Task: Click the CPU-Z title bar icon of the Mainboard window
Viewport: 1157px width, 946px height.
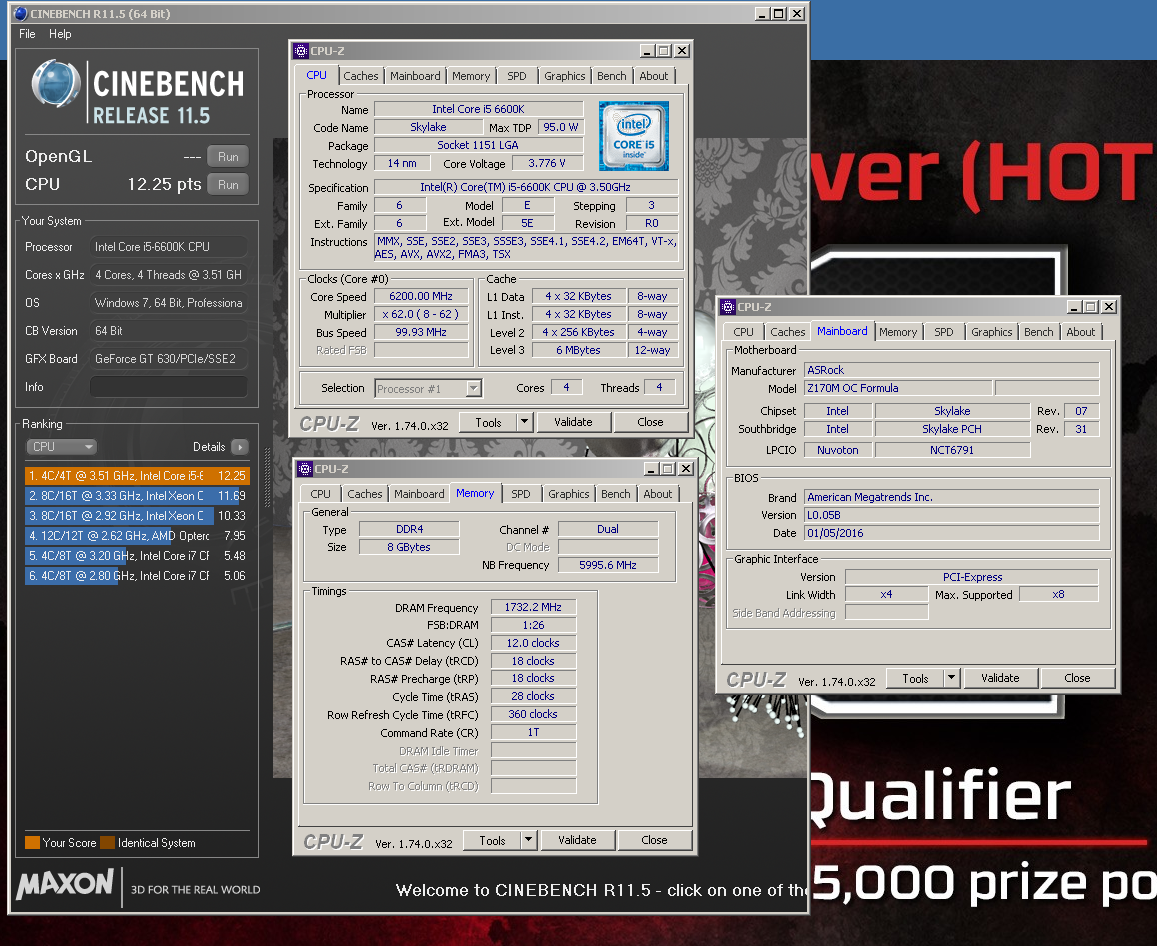Action: 728,307
